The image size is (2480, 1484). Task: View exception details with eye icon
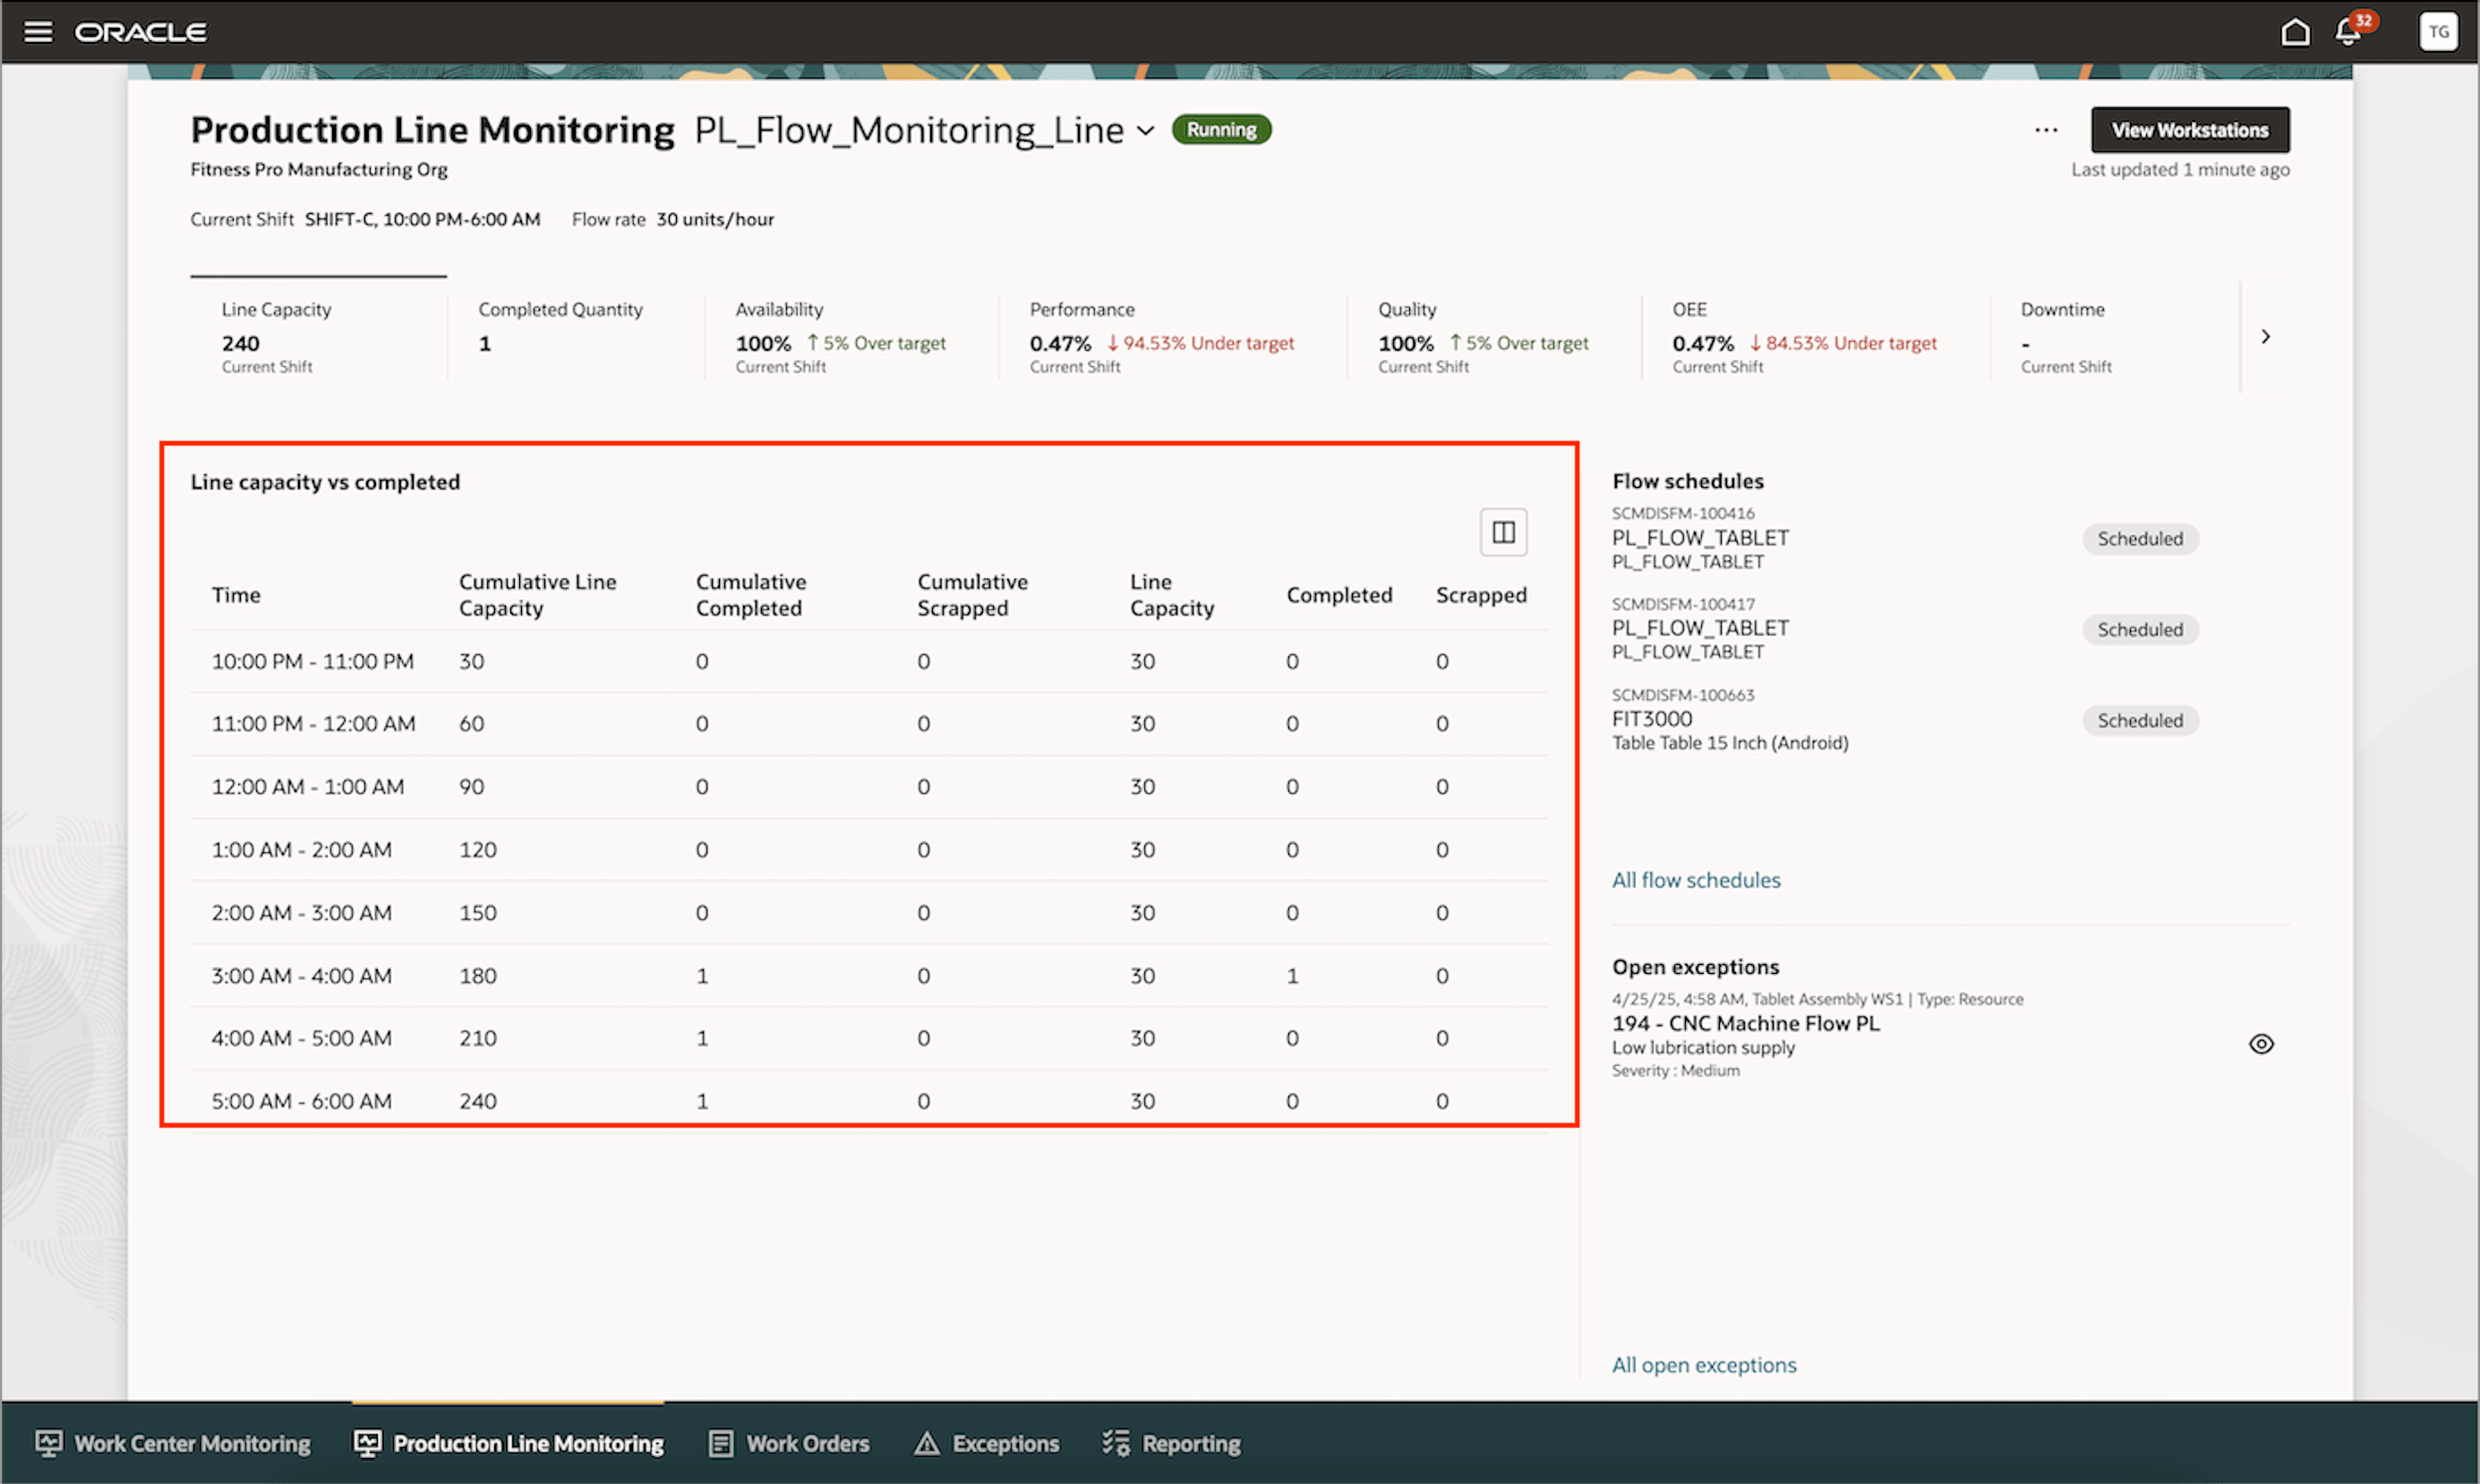pos(2261,1044)
